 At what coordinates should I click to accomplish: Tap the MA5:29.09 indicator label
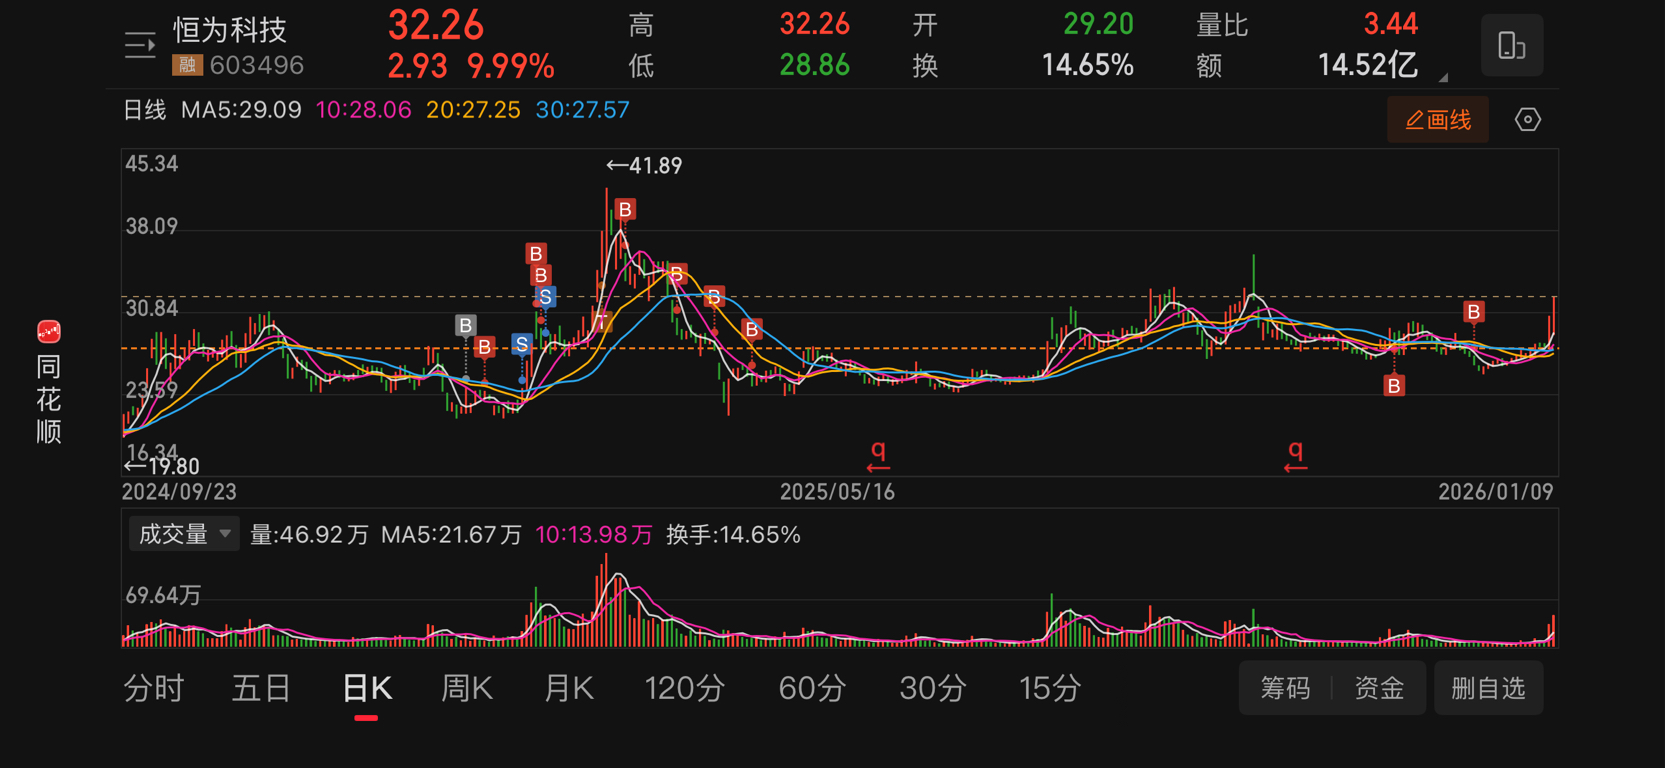241,110
